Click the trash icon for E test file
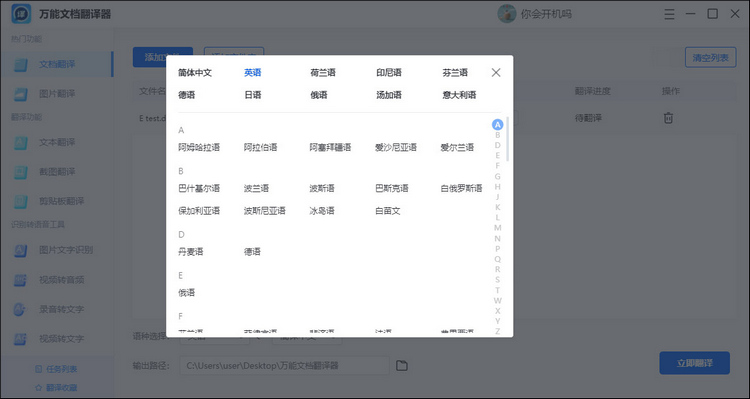 click(x=668, y=118)
